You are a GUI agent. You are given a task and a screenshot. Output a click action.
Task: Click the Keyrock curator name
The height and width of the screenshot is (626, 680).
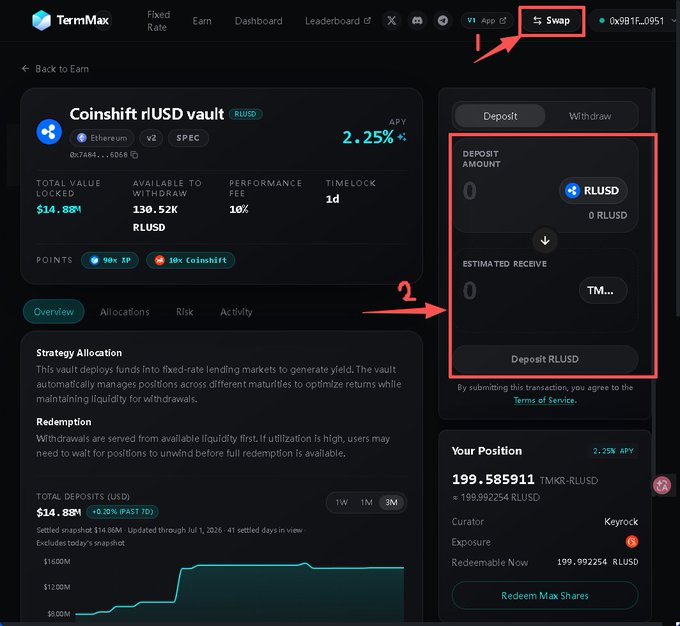click(621, 521)
